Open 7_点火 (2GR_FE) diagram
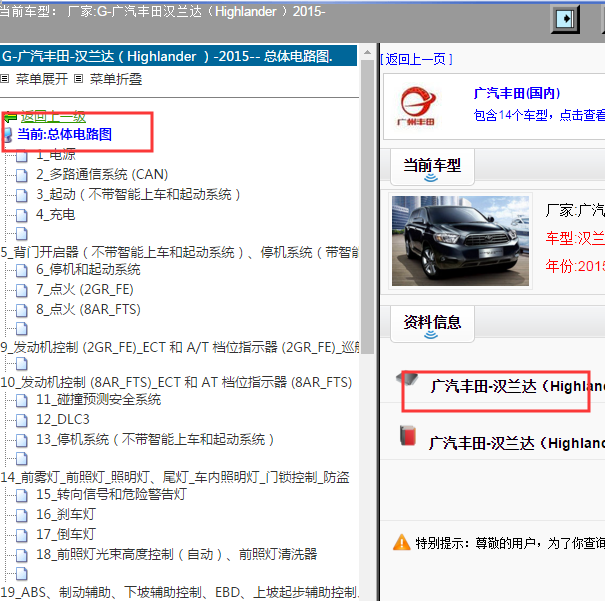The image size is (605, 601). coord(85,289)
